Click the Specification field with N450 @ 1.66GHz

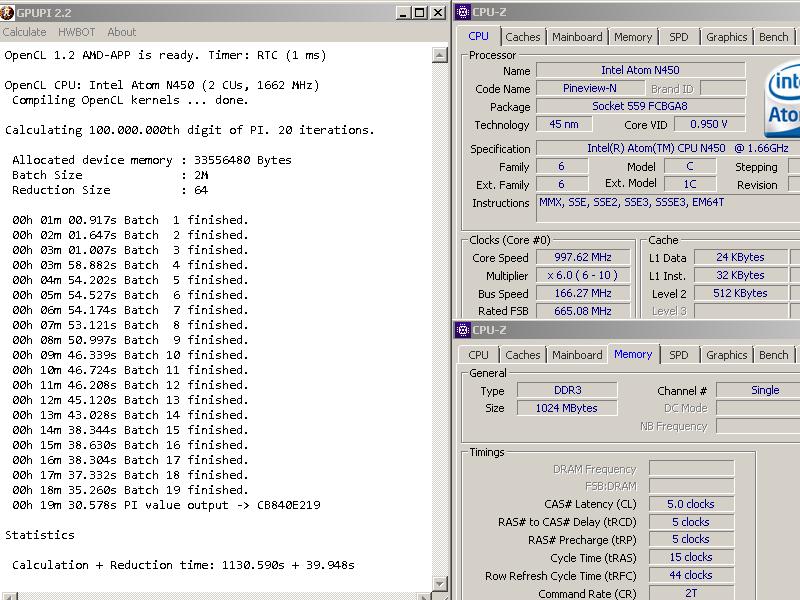(x=668, y=148)
